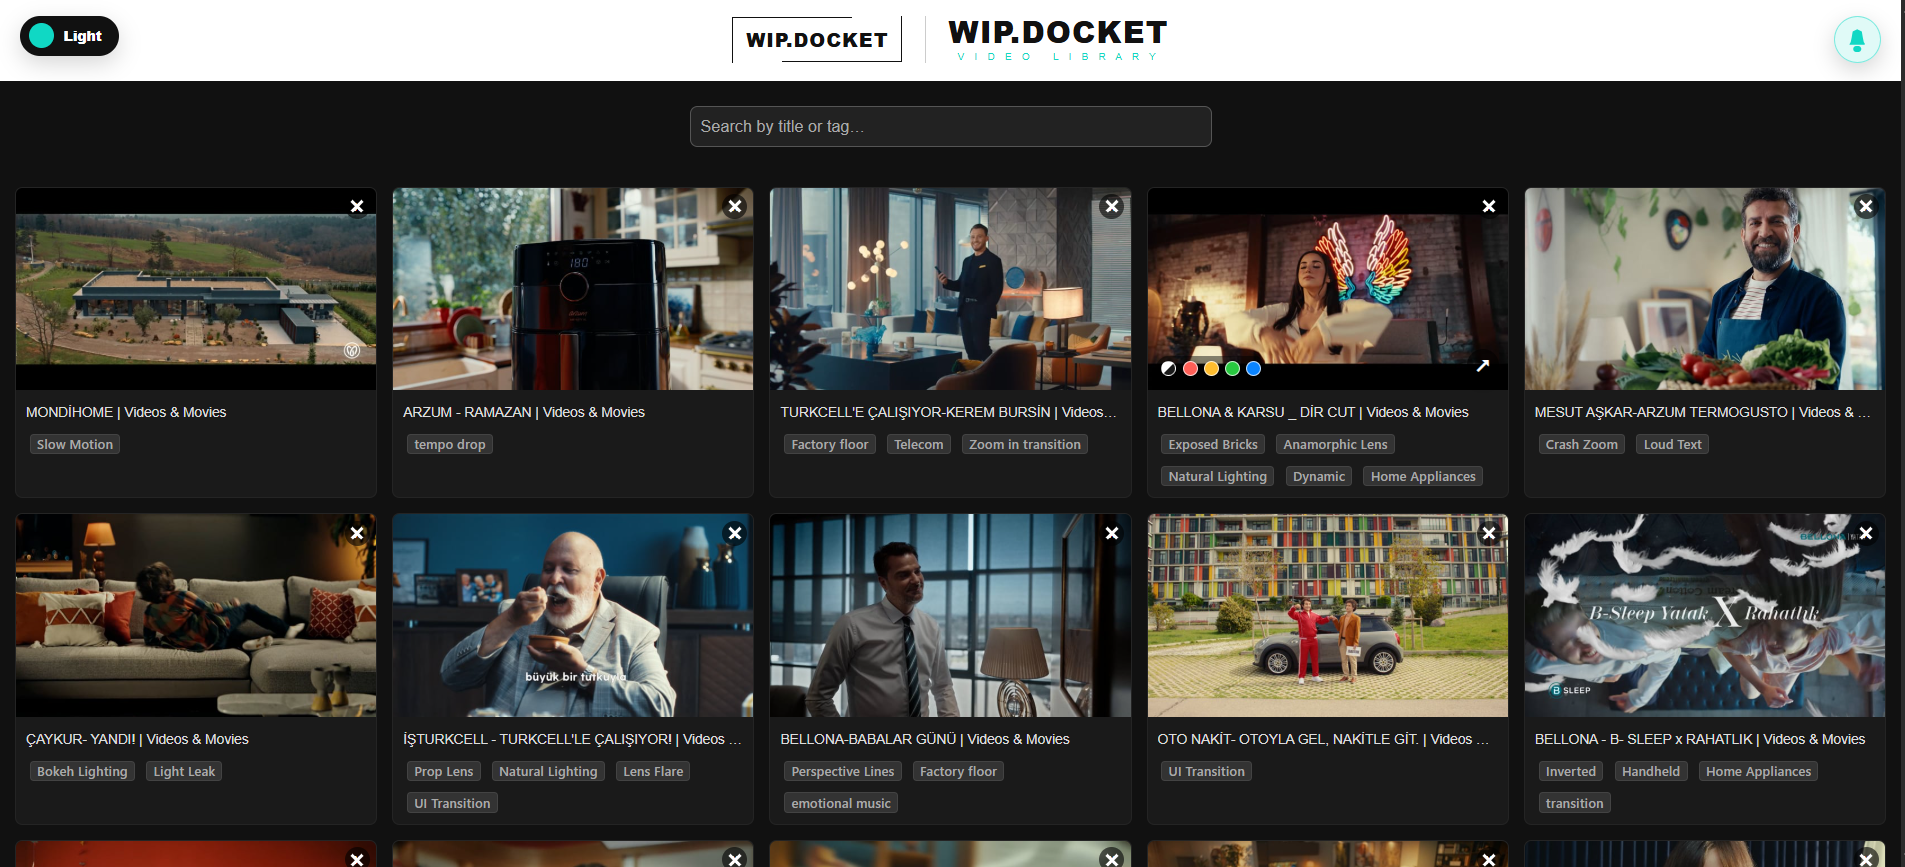Click the WIP.DOCKET Video Library title logo
Screen dimensions: 1905x867
click(x=1057, y=40)
